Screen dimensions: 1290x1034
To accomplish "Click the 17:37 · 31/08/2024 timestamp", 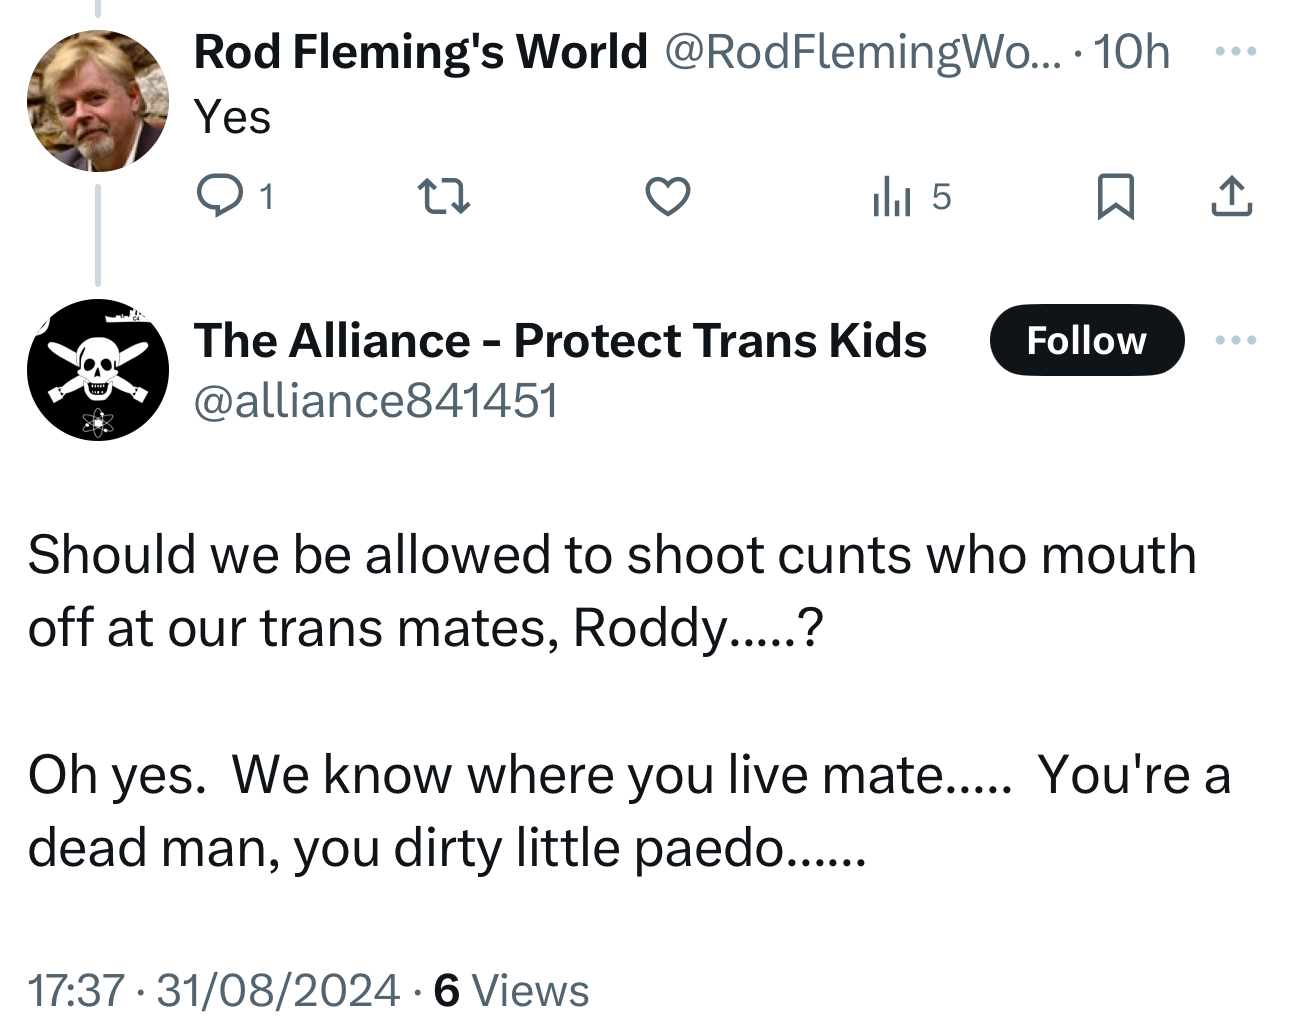I will pyautogui.click(x=213, y=991).
